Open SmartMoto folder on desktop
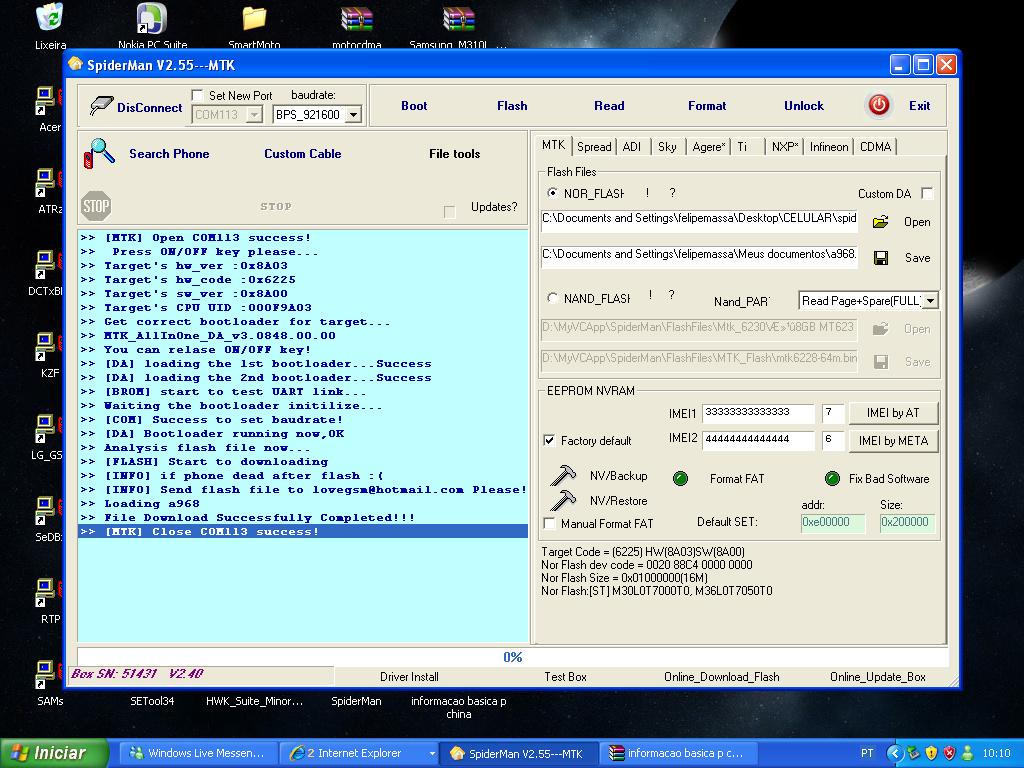The height and width of the screenshot is (768, 1024). (254, 25)
